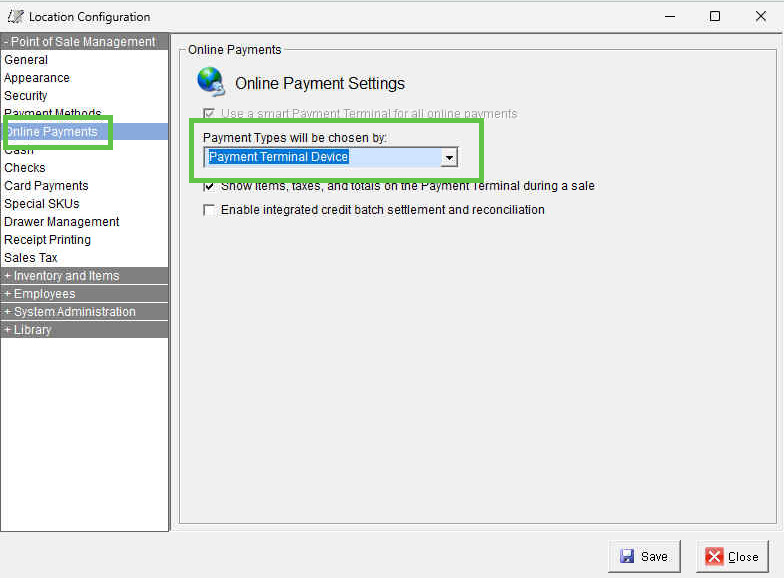This screenshot has width=784, height=578.
Task: Click the Save button
Action: 644,556
